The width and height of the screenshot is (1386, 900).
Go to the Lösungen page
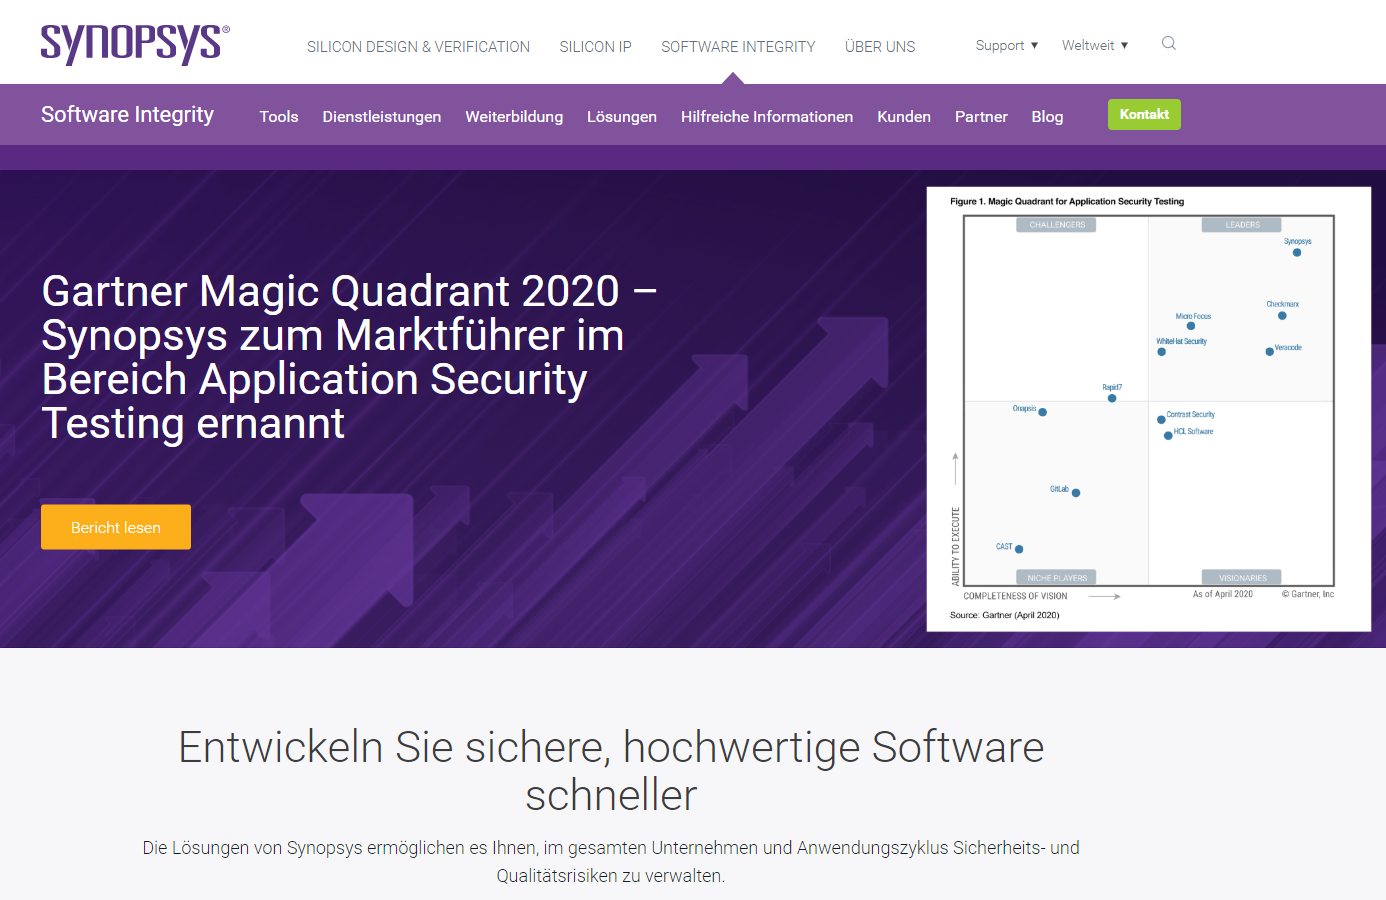pyautogui.click(x=622, y=116)
